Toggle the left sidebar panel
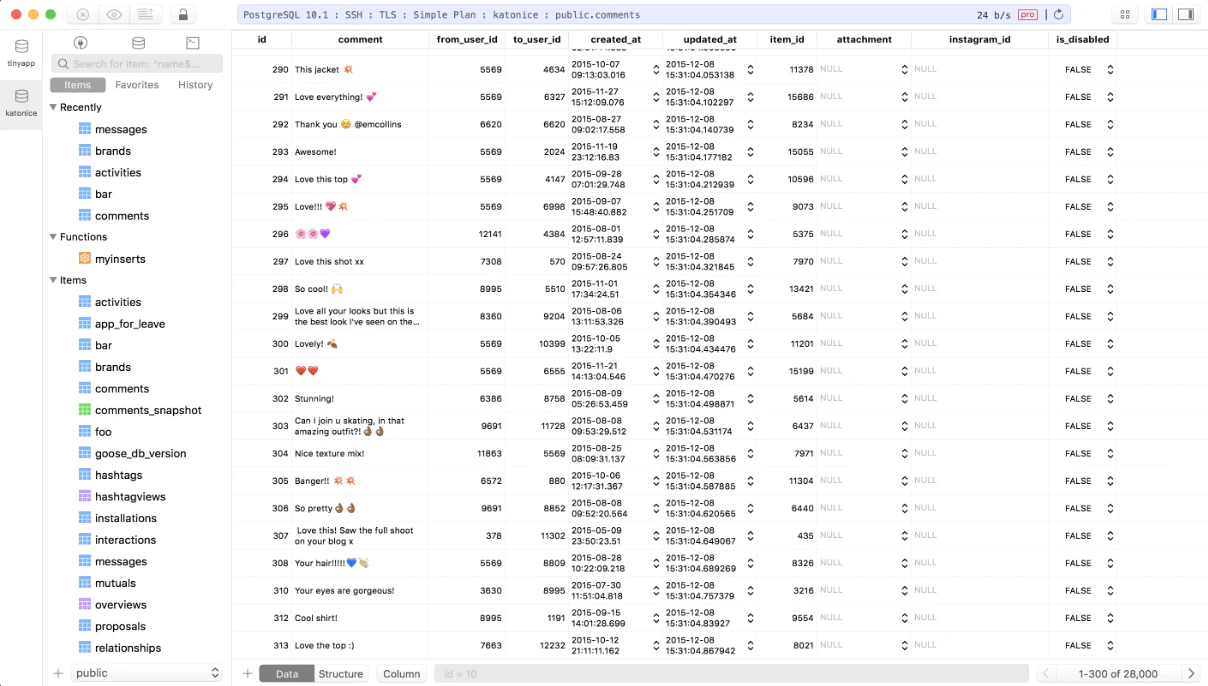Screen dimensions: 1208x686 point(1159,15)
